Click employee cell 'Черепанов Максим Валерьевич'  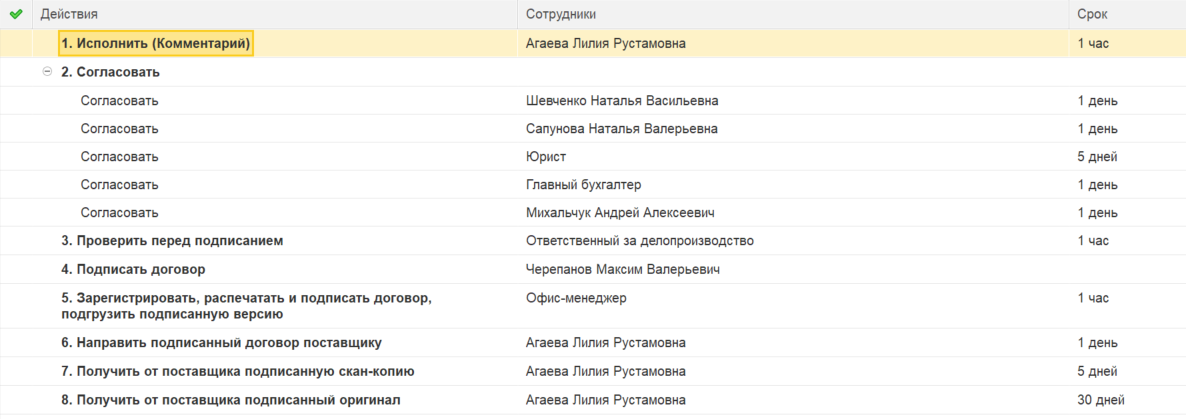click(x=622, y=269)
